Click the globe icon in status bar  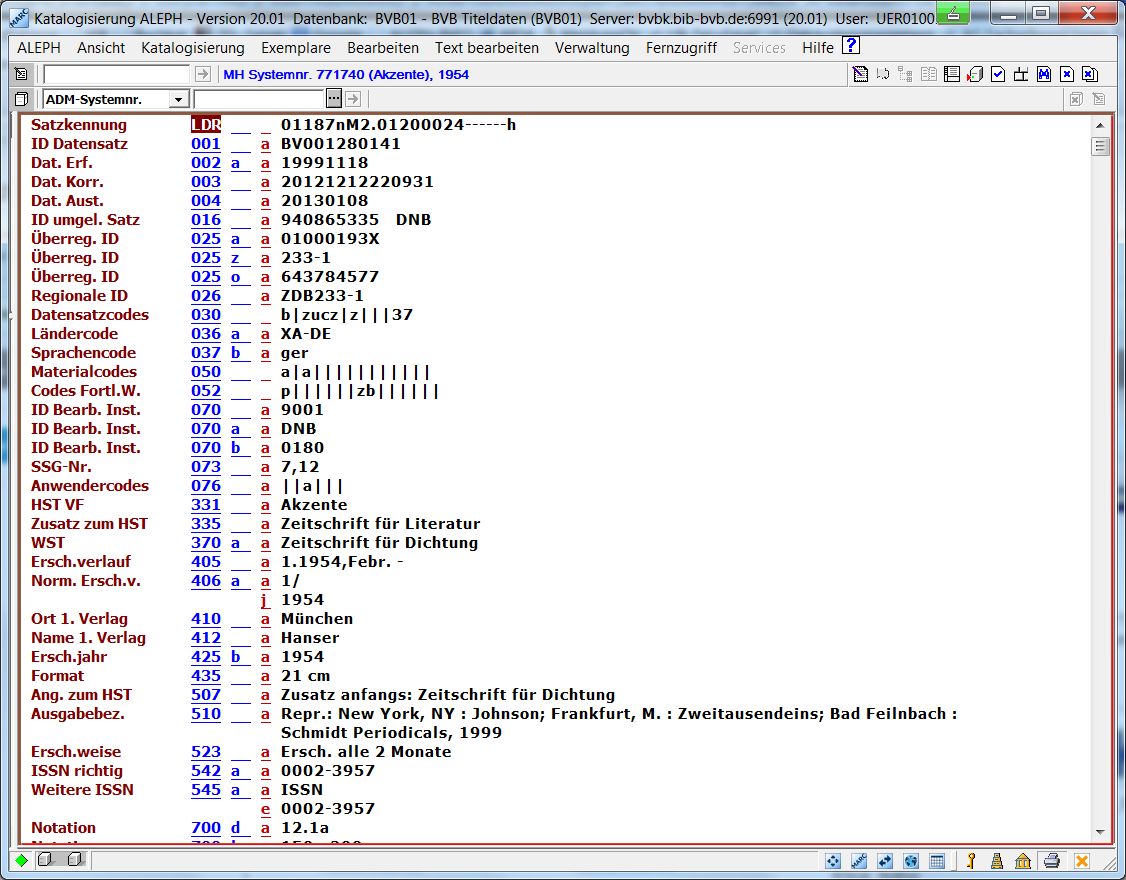911,861
